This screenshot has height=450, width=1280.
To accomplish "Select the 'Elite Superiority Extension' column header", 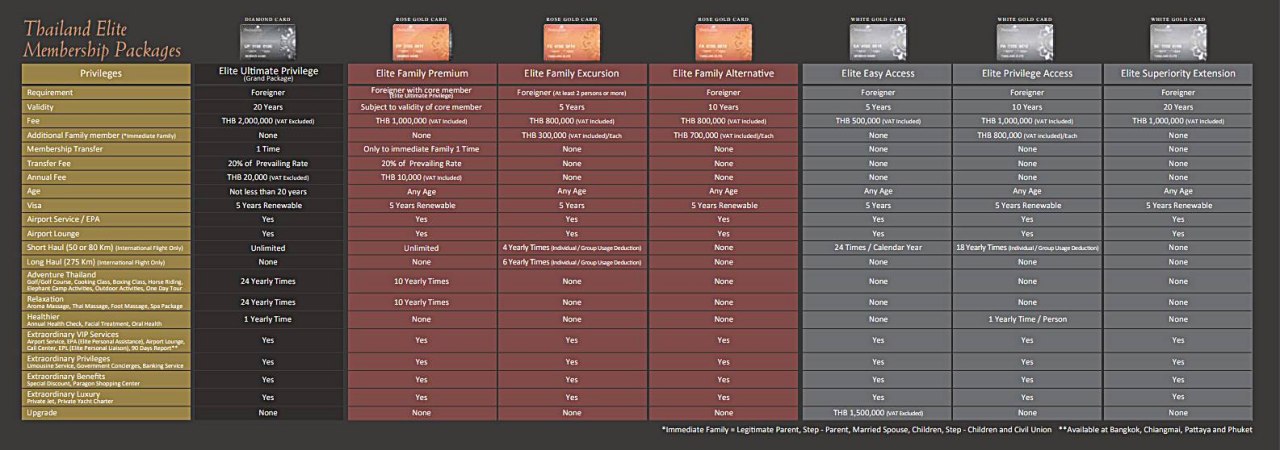I will coord(1178,73).
